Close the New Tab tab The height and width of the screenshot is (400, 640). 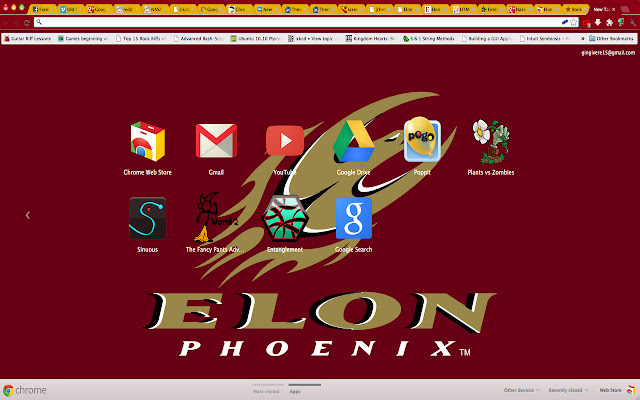tap(613, 9)
